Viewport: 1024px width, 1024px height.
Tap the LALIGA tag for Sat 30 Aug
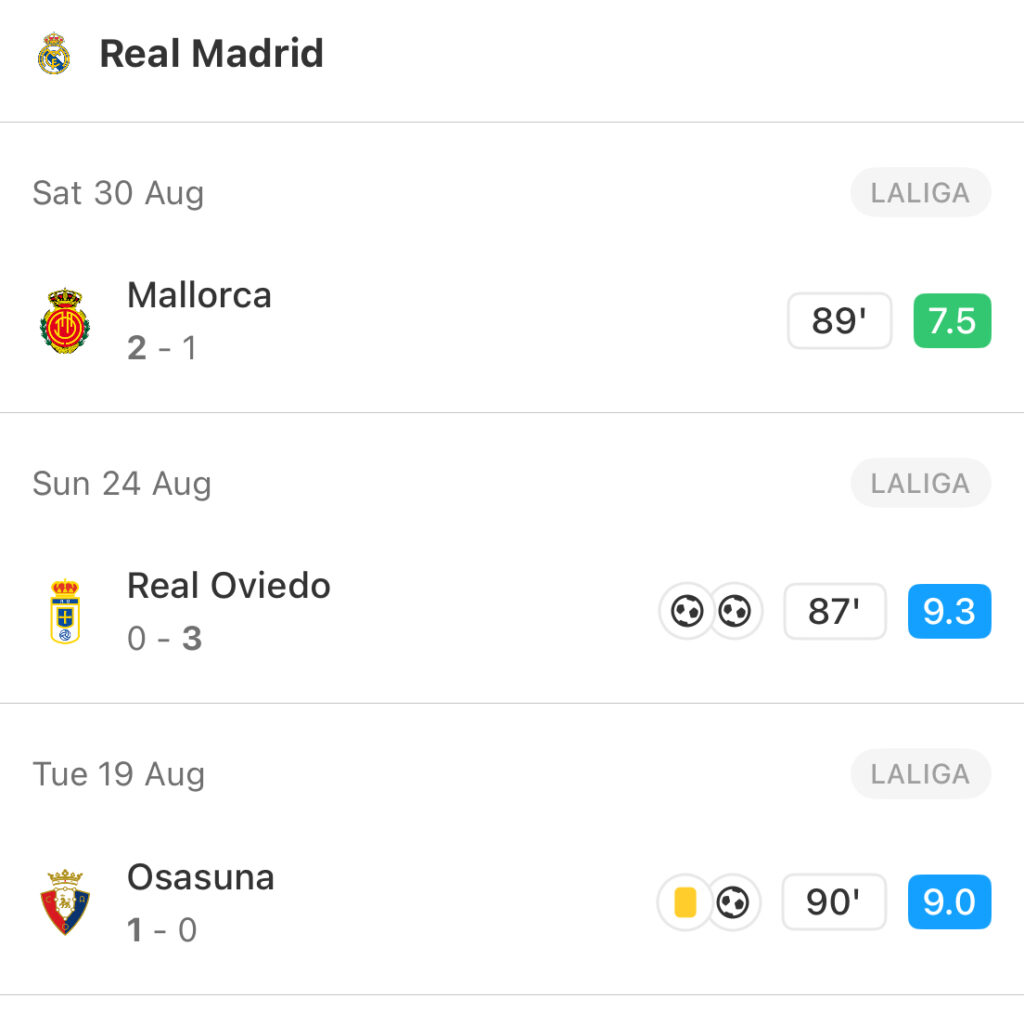[x=921, y=193]
